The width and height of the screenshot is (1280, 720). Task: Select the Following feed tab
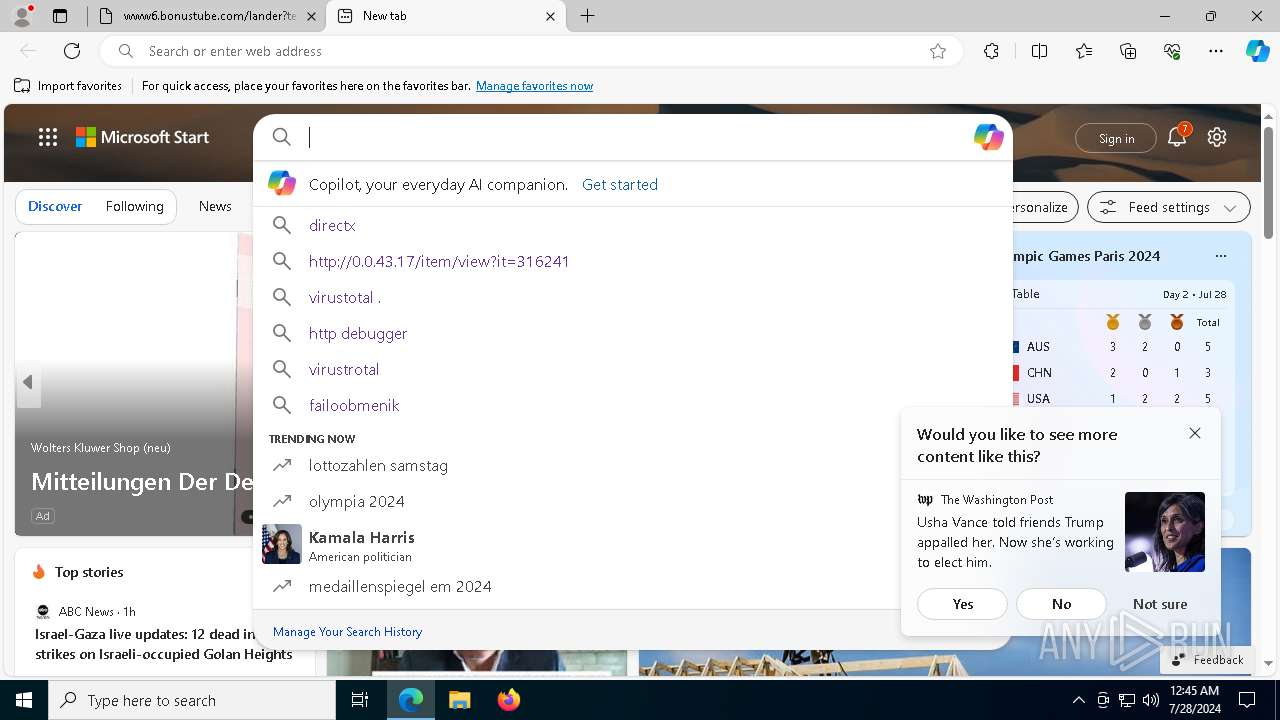[134, 206]
